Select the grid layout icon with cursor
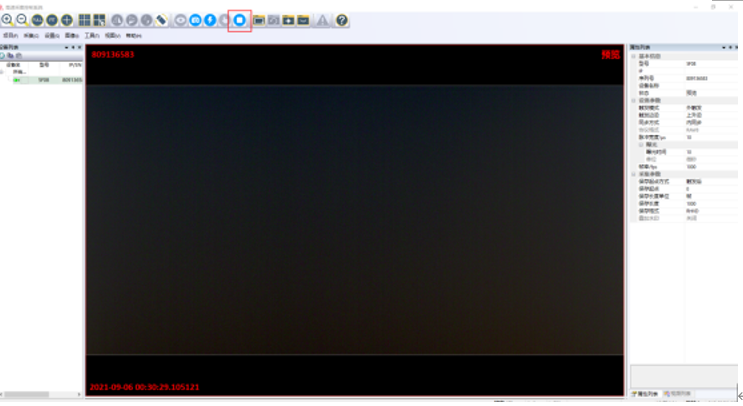Image resolution: width=743 pixels, height=406 pixels. point(99,20)
